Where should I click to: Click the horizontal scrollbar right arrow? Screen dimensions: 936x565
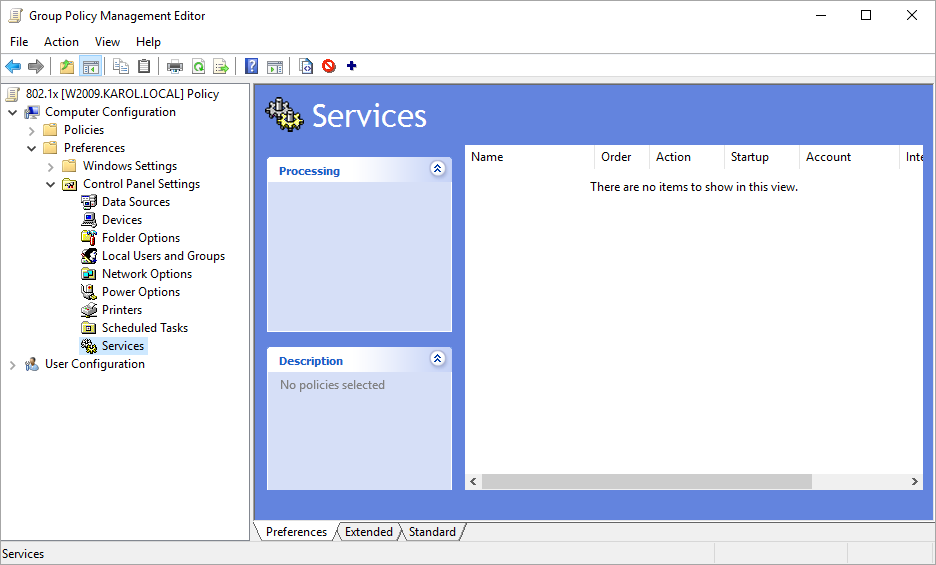point(914,482)
